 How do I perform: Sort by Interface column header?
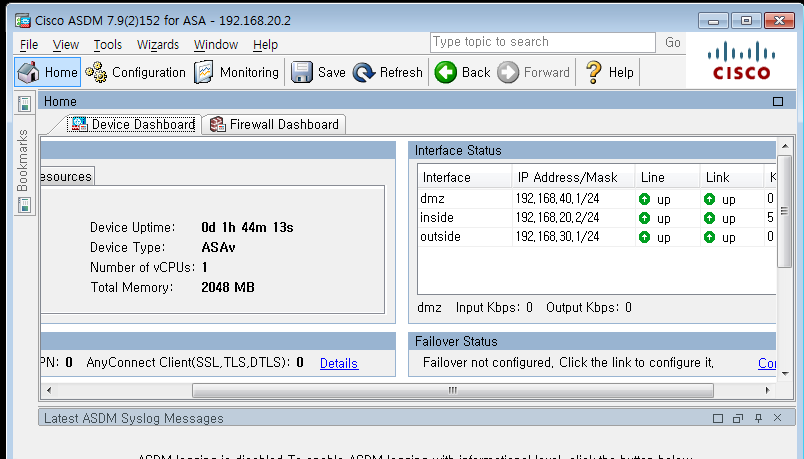point(465,177)
